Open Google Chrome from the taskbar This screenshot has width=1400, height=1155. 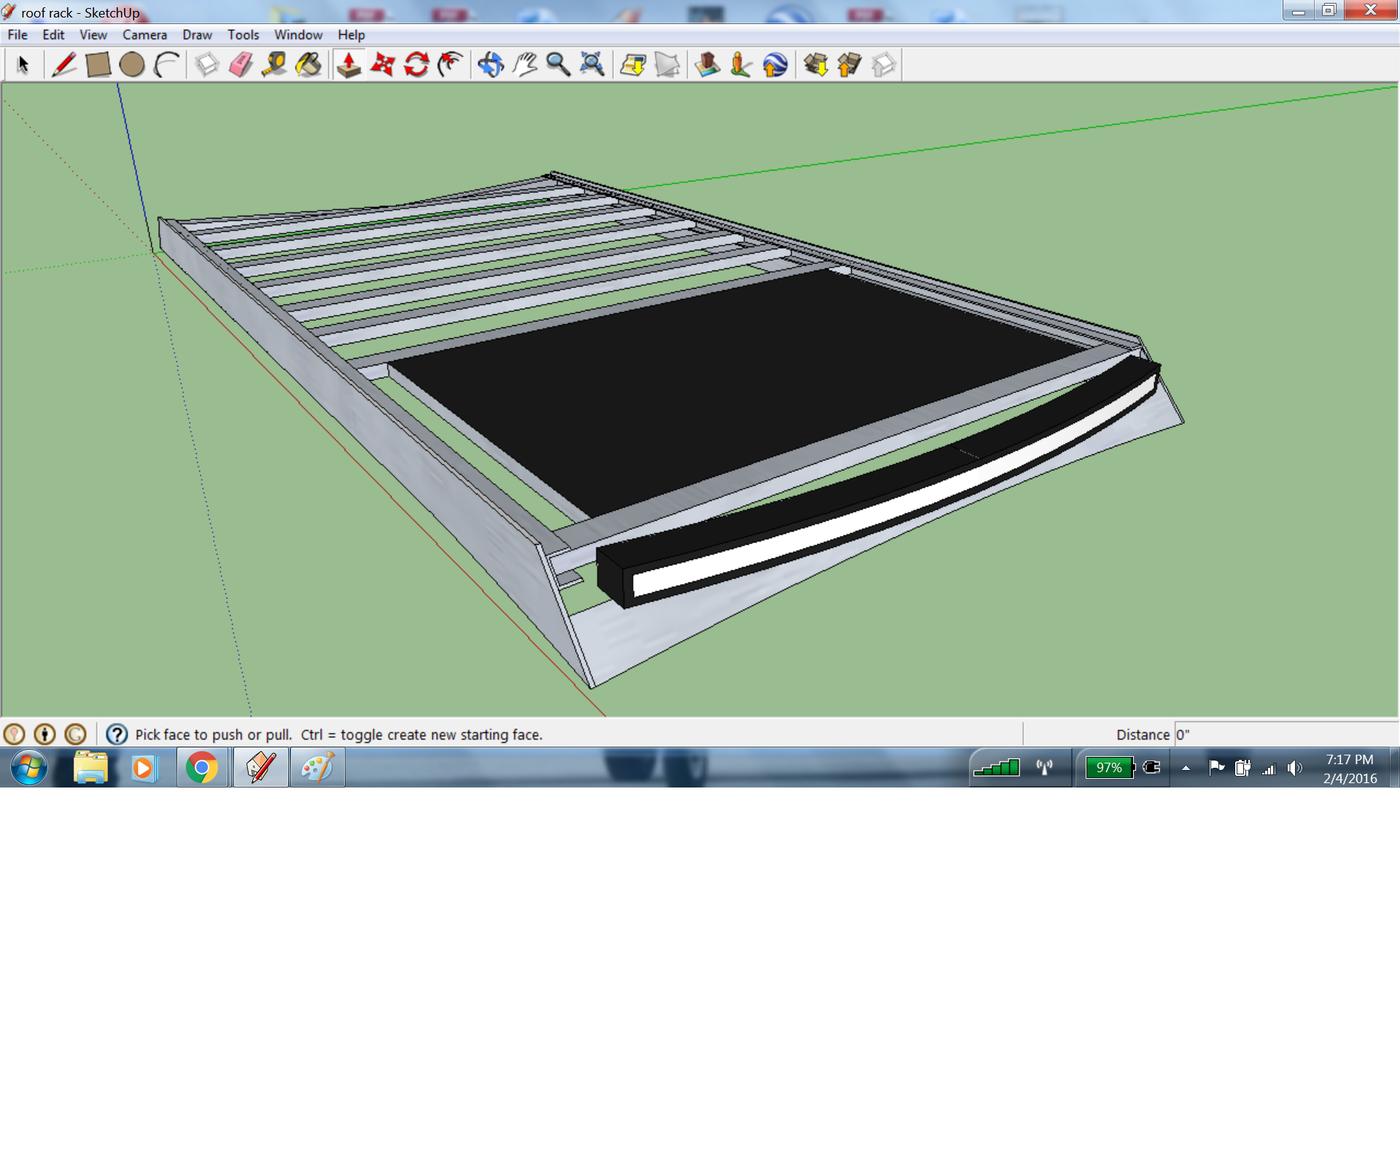(202, 768)
